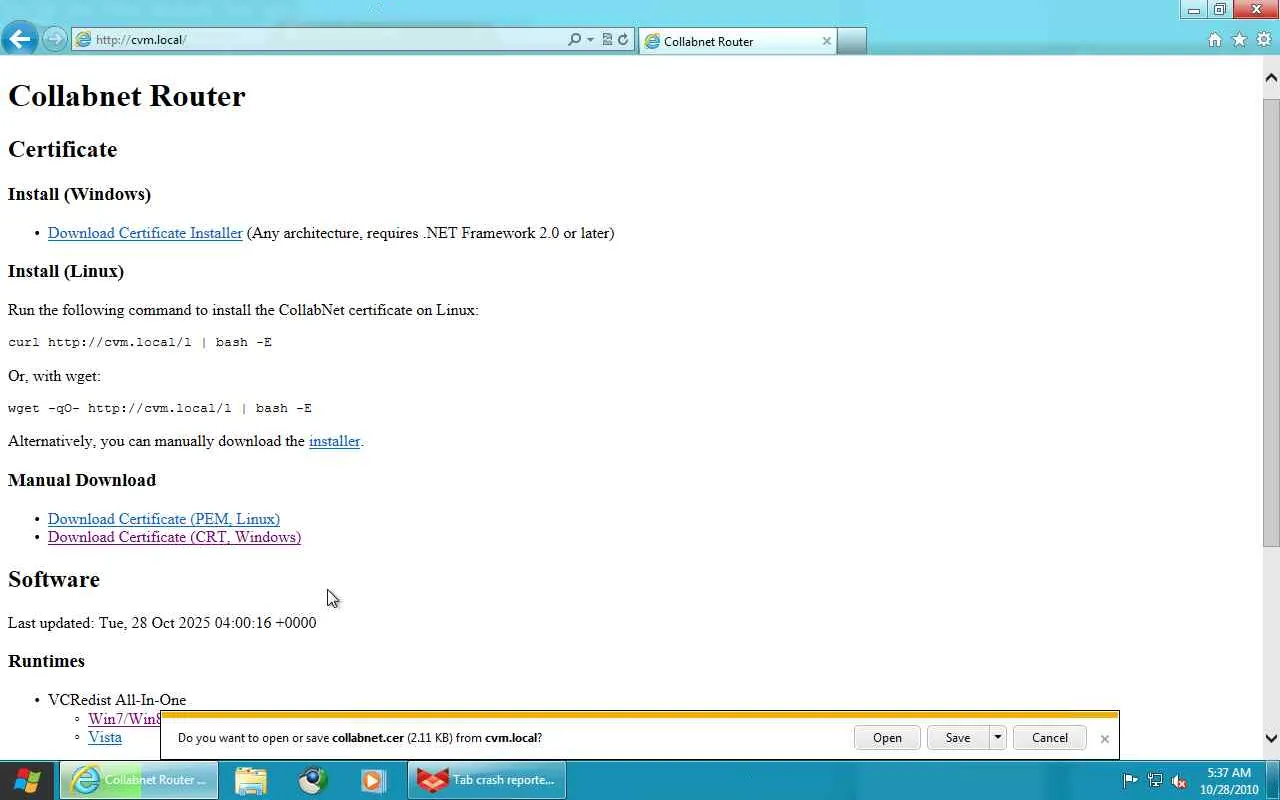Viewport: 1280px width, 800px height.
Task: Switch to Internet Explorer taskbar button
Action: click(x=139, y=780)
